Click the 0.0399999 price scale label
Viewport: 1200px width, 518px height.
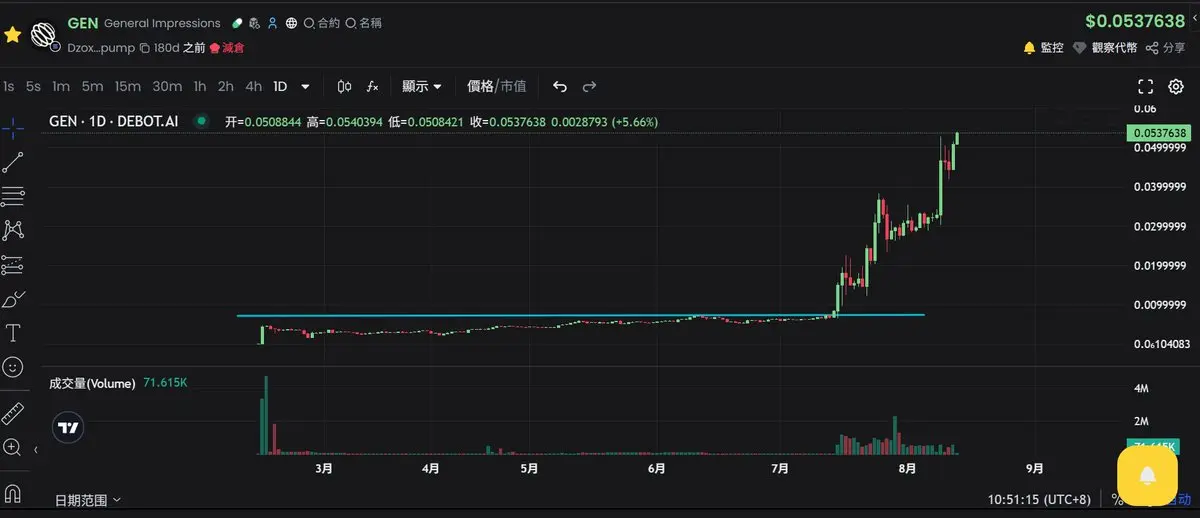pyautogui.click(x=1159, y=187)
